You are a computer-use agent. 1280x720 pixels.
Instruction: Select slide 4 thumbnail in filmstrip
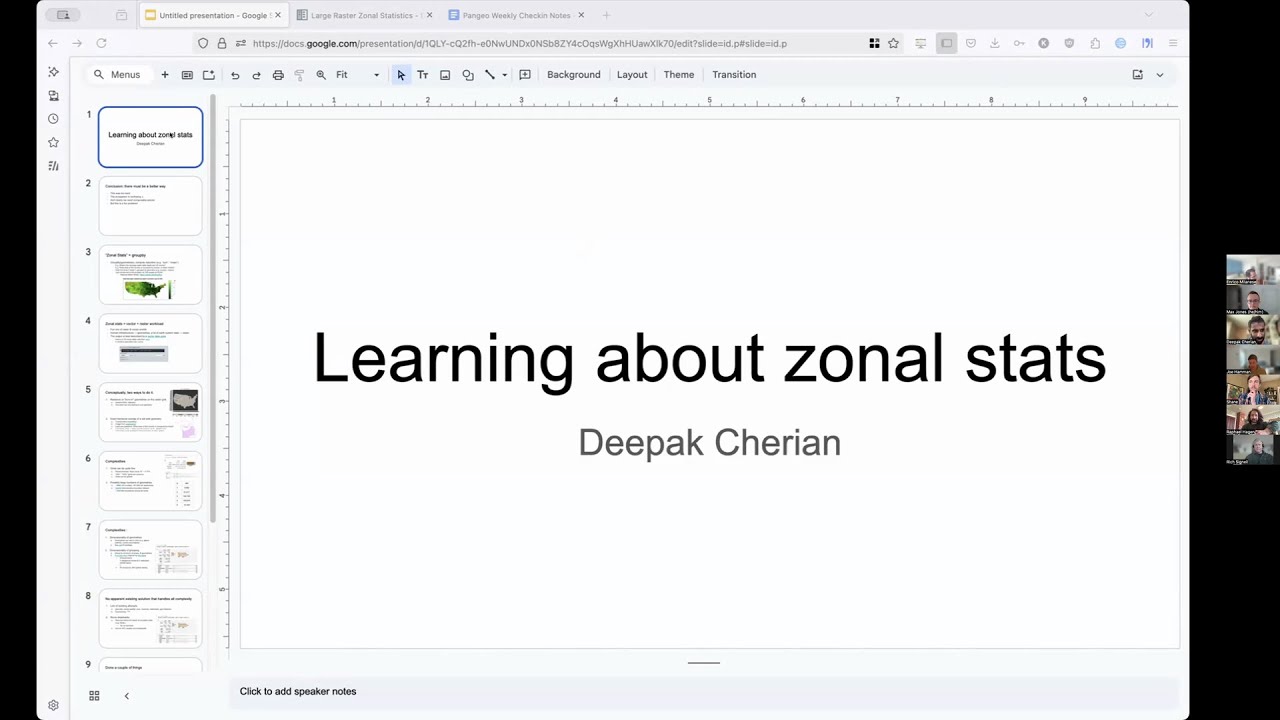tap(150, 343)
